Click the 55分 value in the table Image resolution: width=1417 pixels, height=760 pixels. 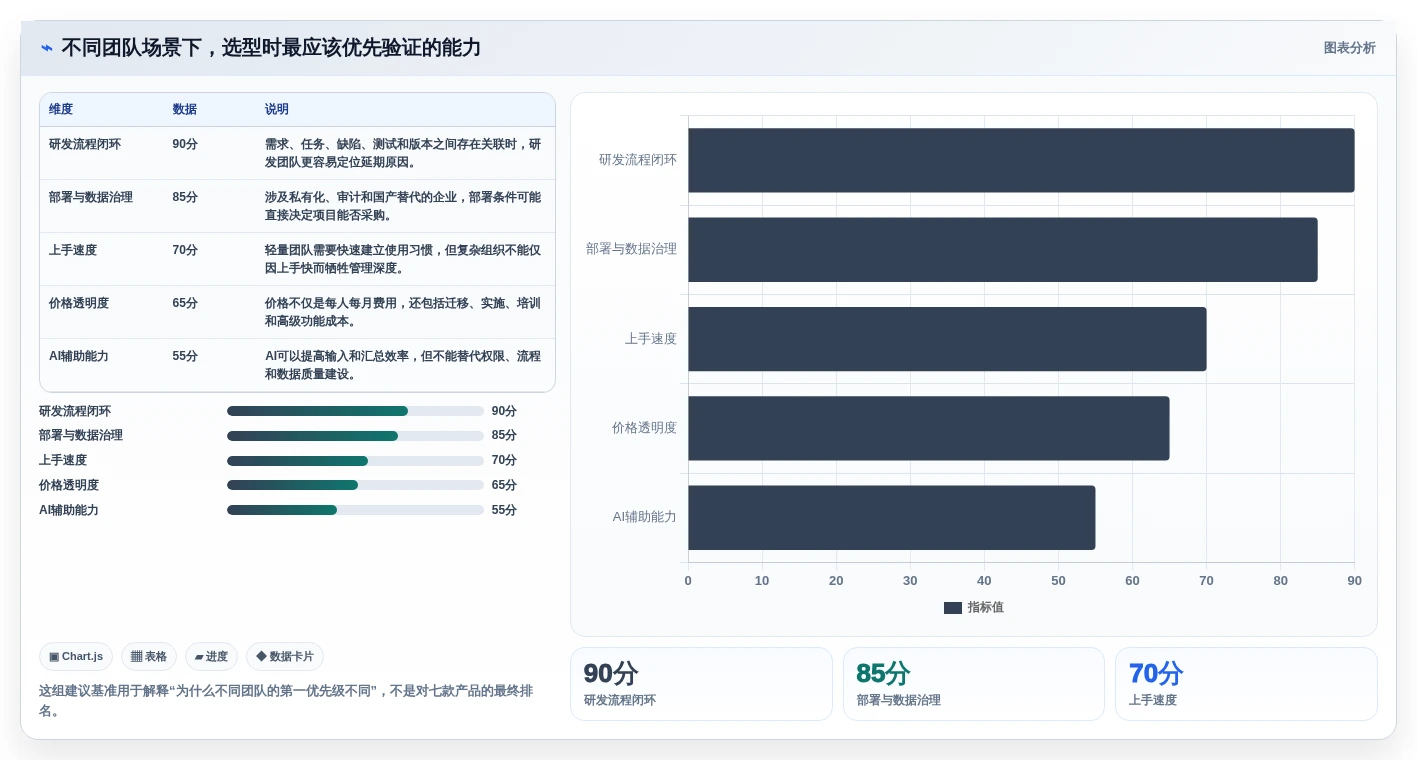185,356
